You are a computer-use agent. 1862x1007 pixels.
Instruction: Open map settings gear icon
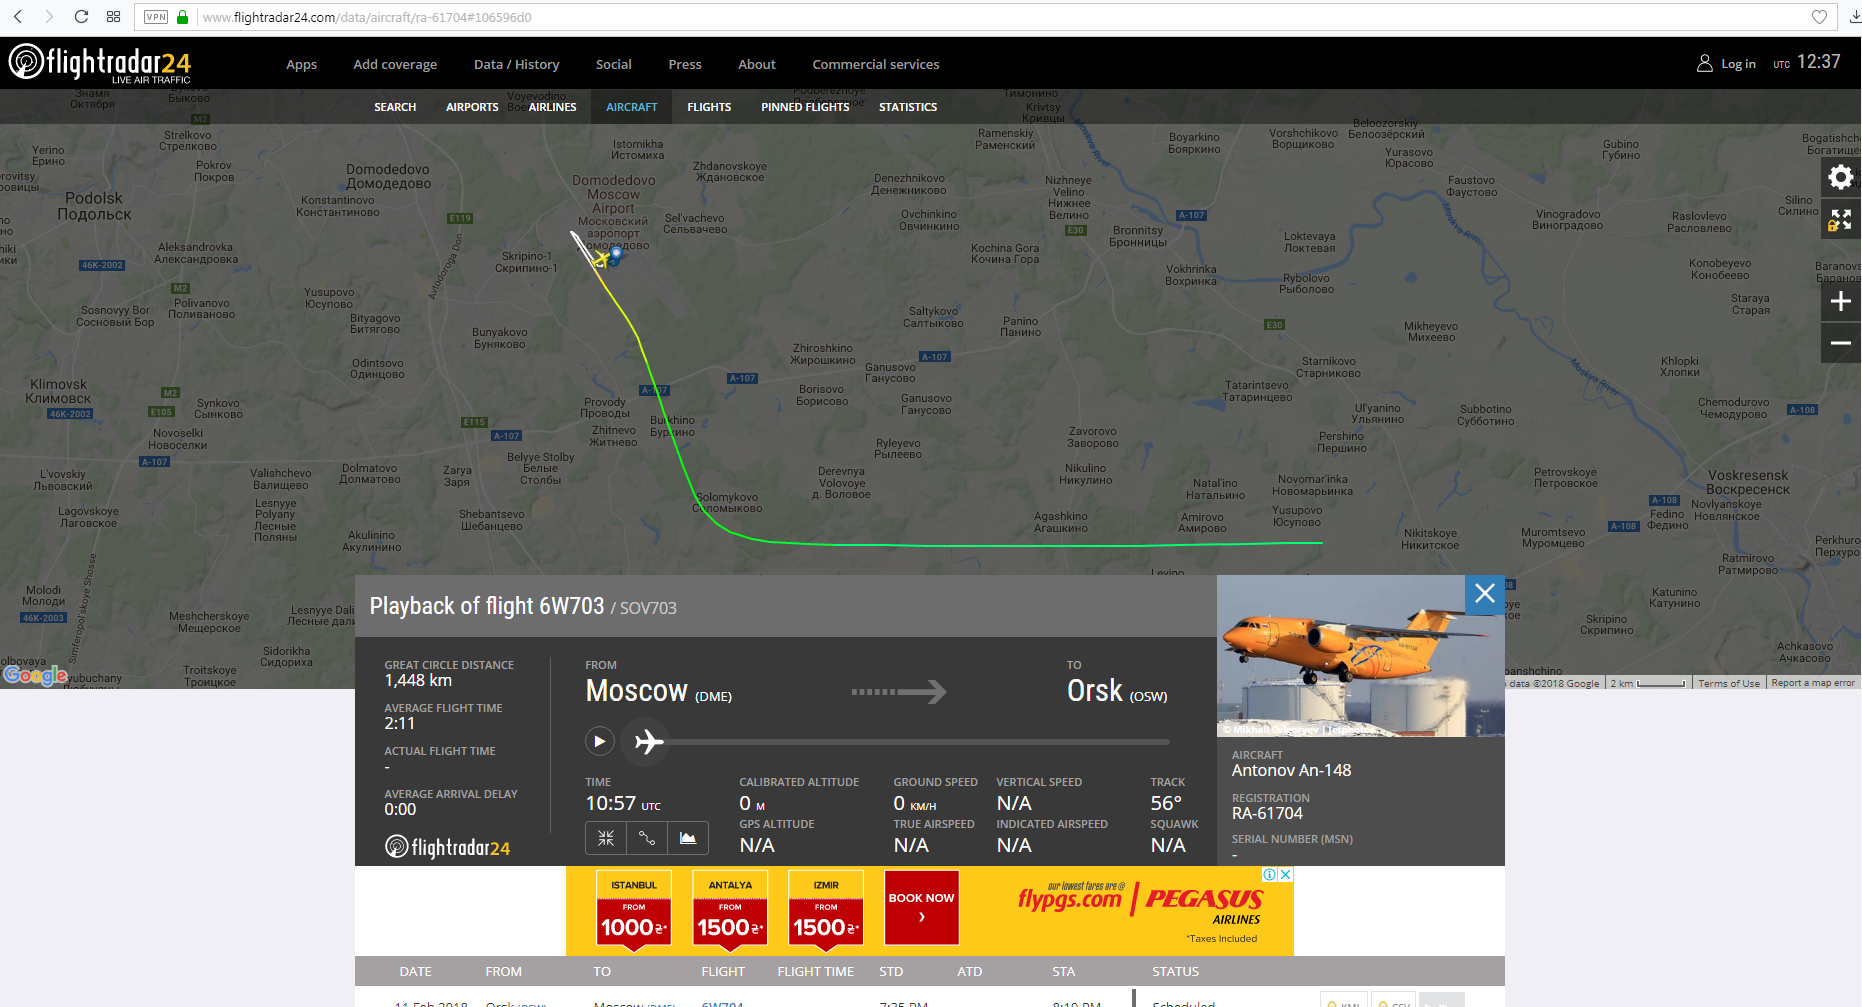(x=1840, y=178)
